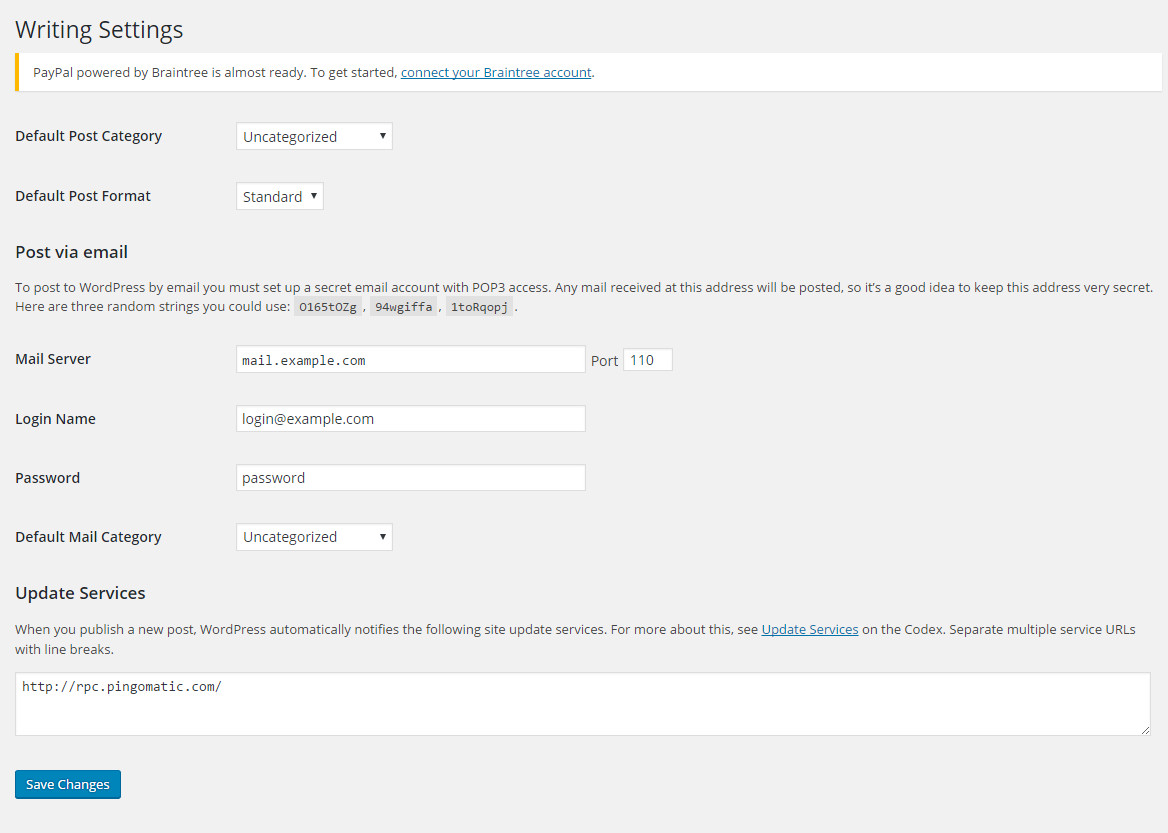The height and width of the screenshot is (833, 1168).
Task: Click the Default Post Category label
Action: (89, 136)
